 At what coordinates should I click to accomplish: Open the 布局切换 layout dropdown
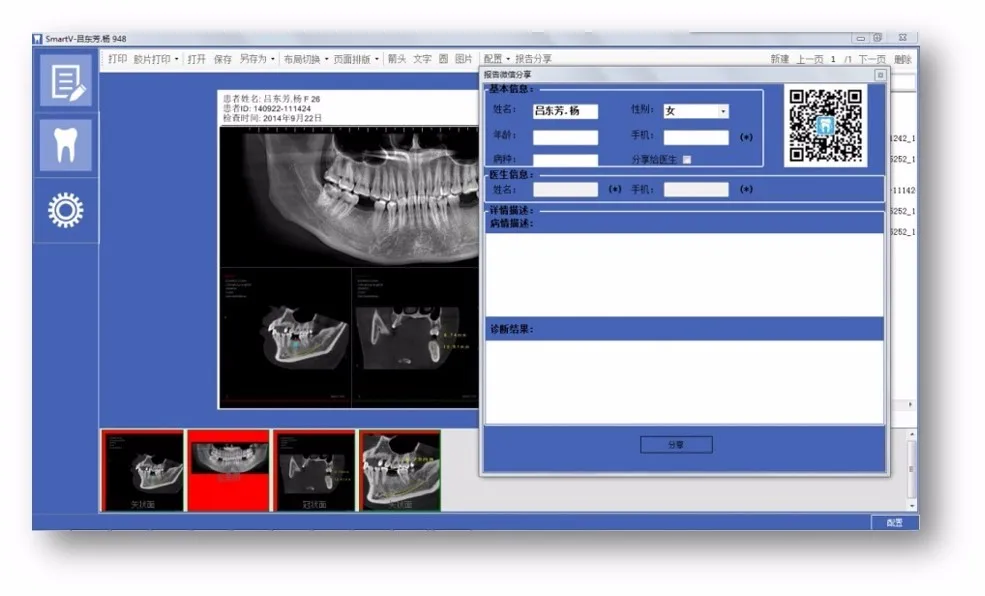[305, 60]
